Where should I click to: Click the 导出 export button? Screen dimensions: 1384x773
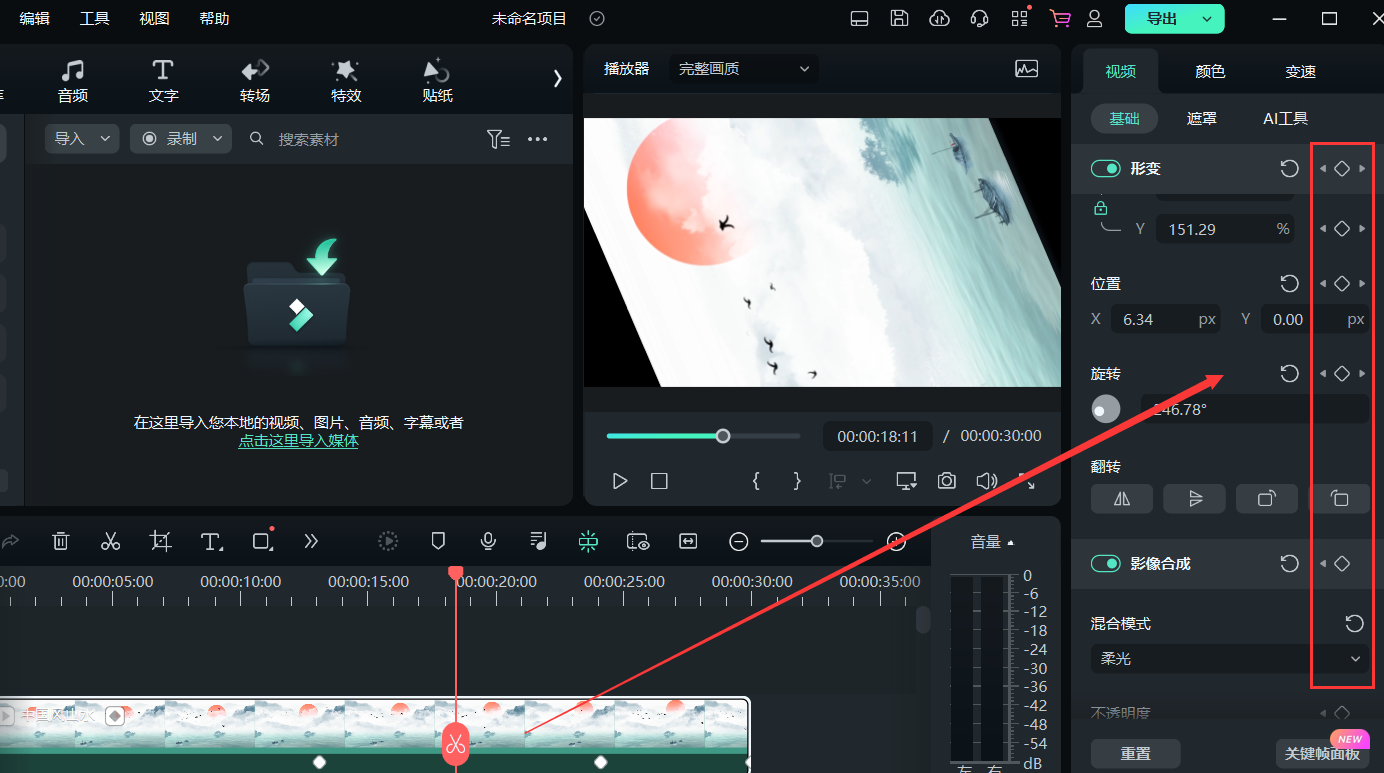1161,18
